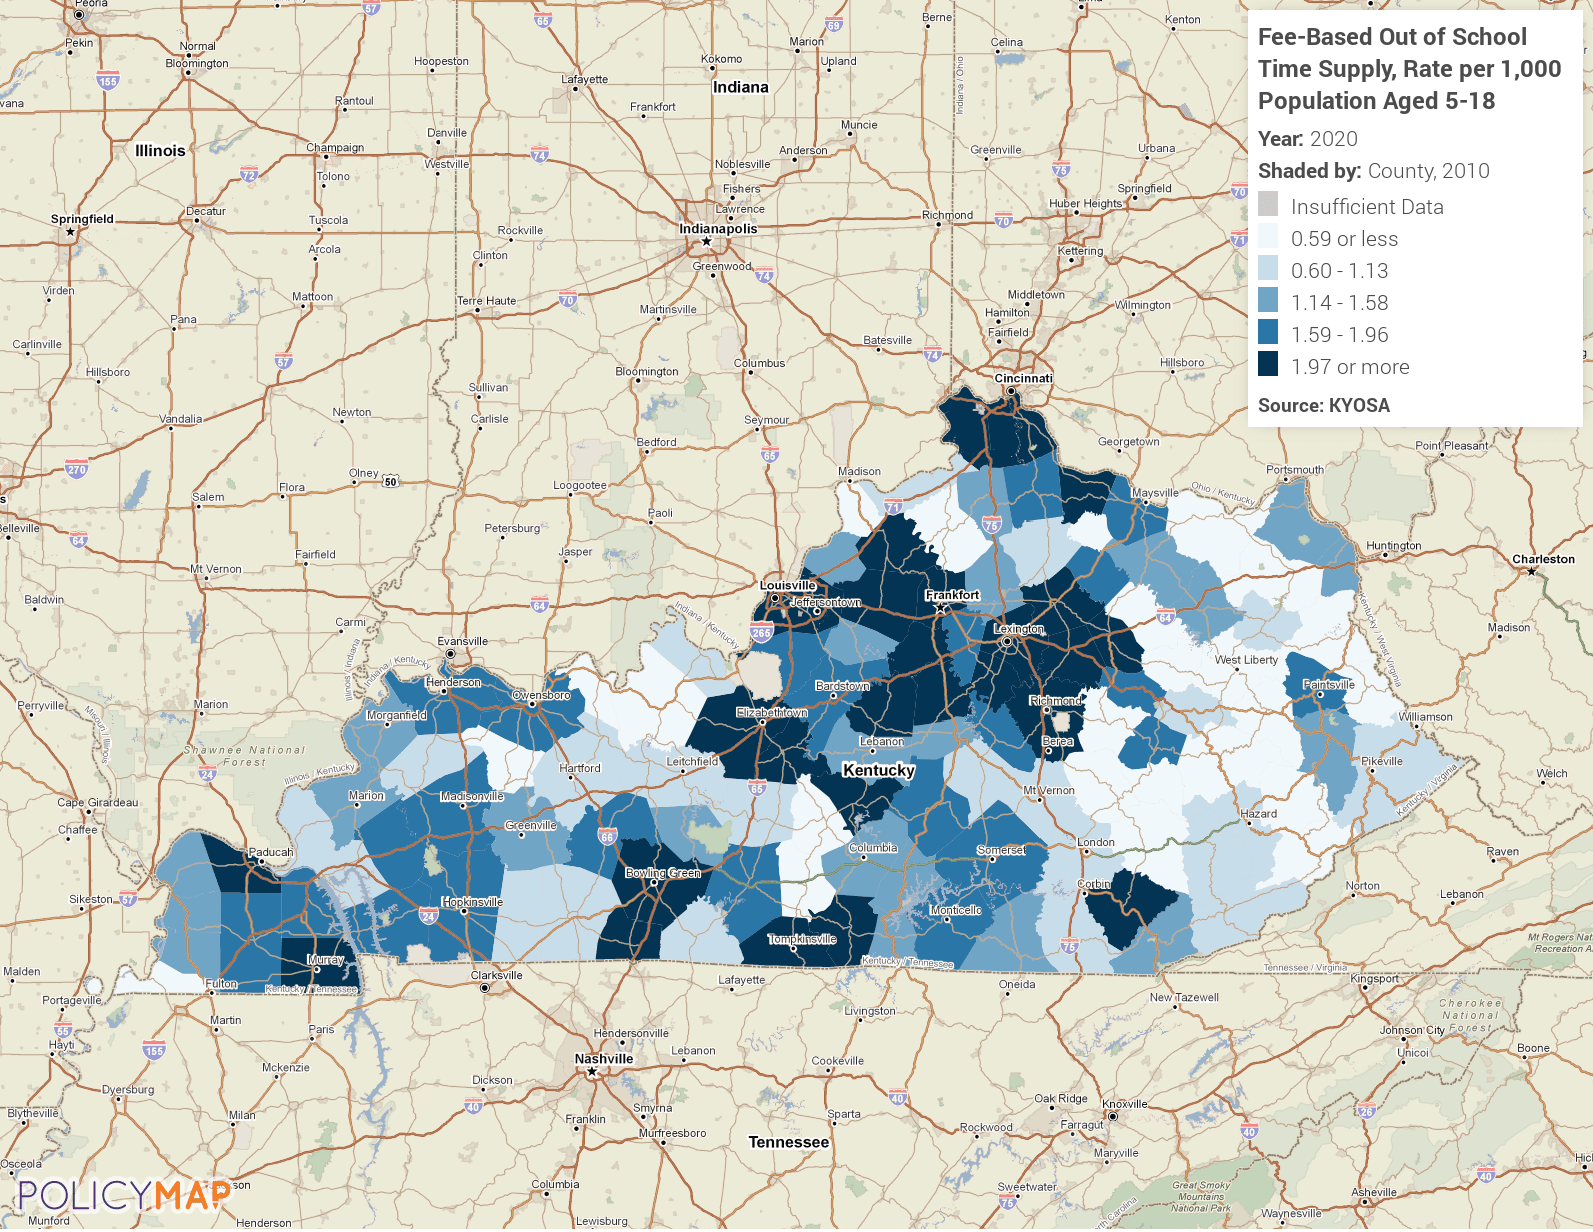Click the Clarksville city label
The height and width of the screenshot is (1232, 1593).
pos(497,975)
